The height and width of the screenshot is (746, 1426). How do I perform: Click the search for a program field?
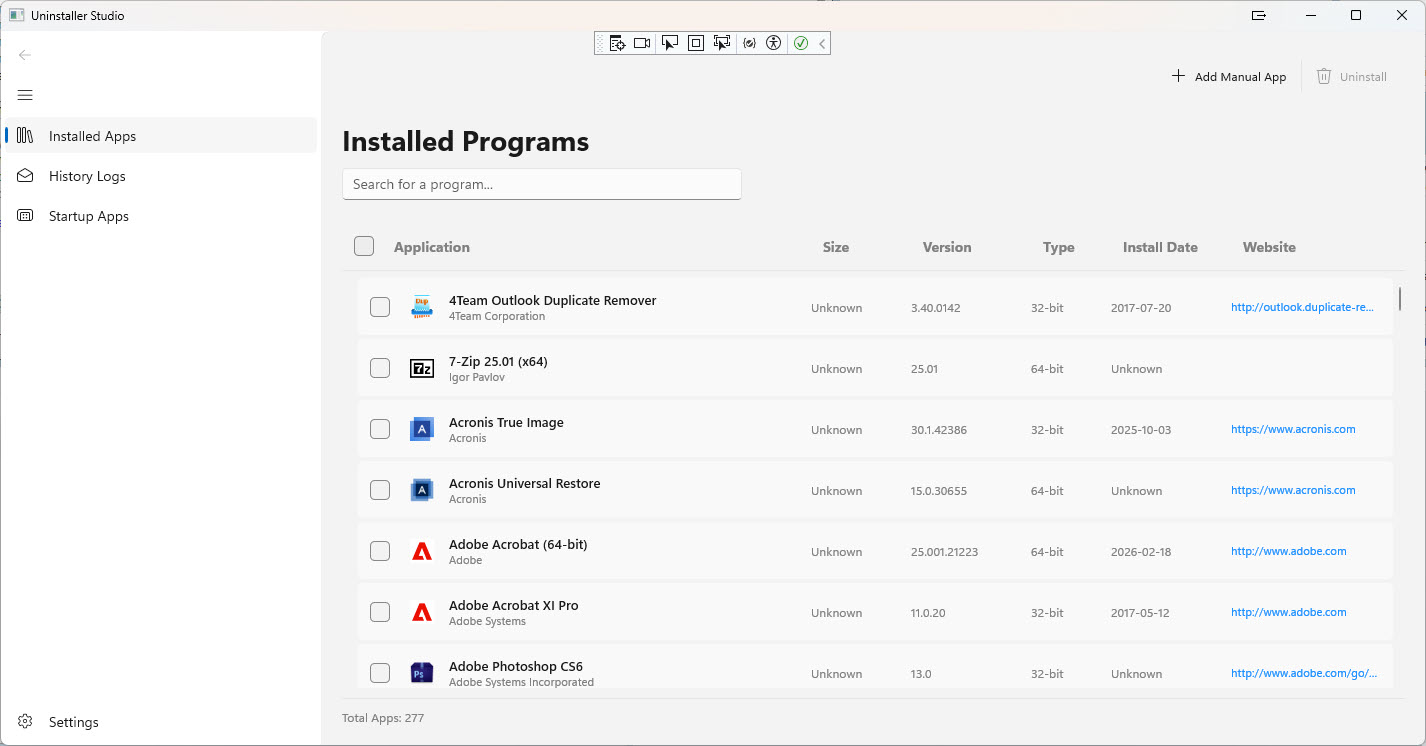pyautogui.click(x=541, y=184)
